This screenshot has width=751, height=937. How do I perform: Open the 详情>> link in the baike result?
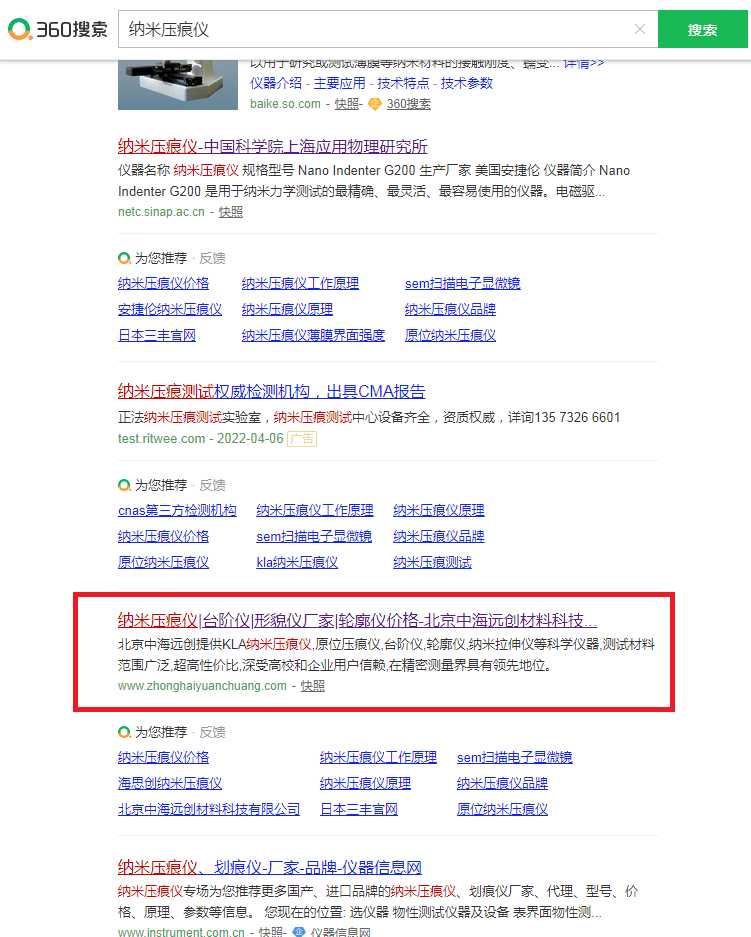coord(584,63)
